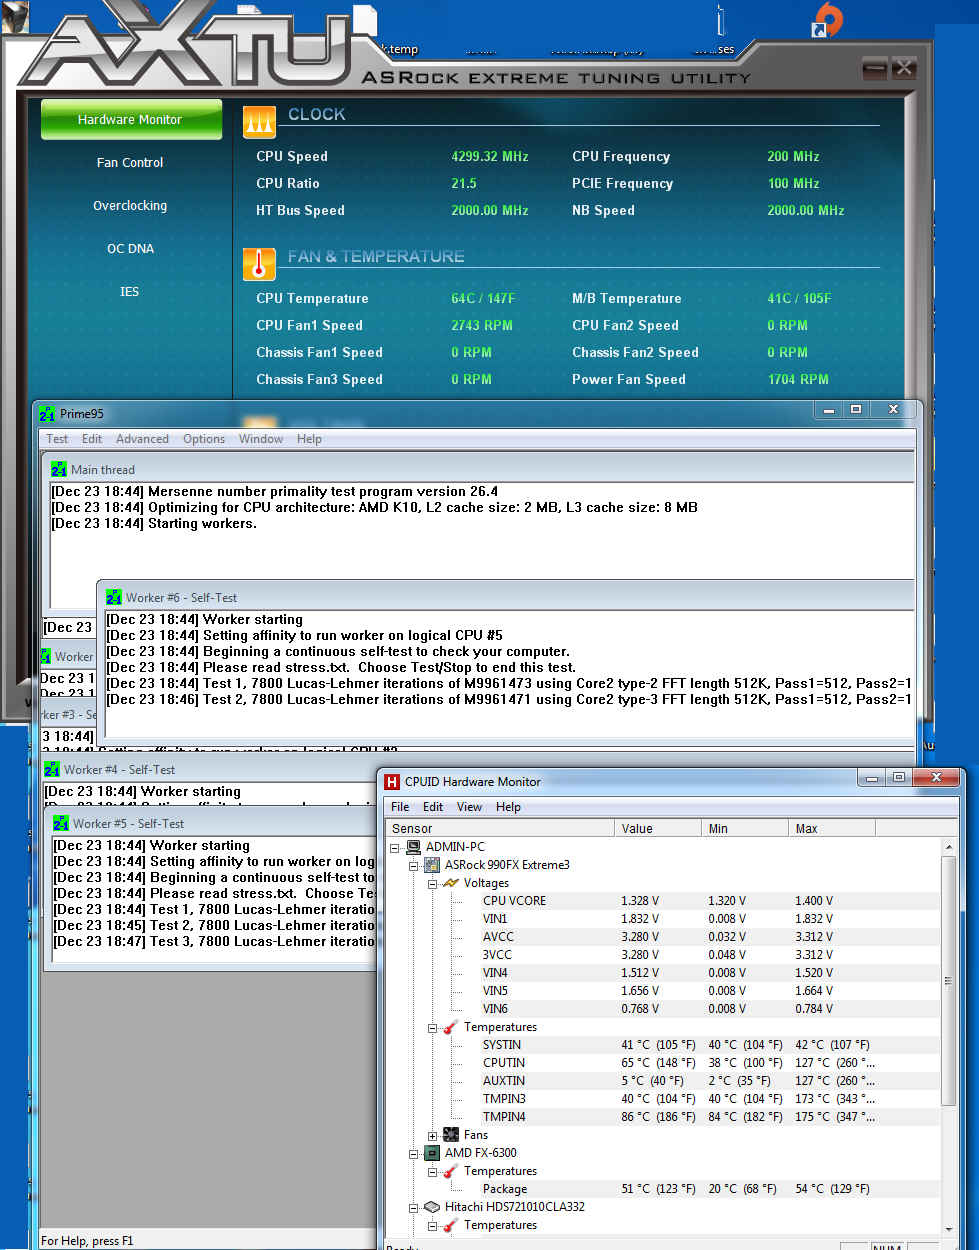
Task: Click the ASRock 990FX Extreme3 motherboard icon
Action: click(x=432, y=865)
